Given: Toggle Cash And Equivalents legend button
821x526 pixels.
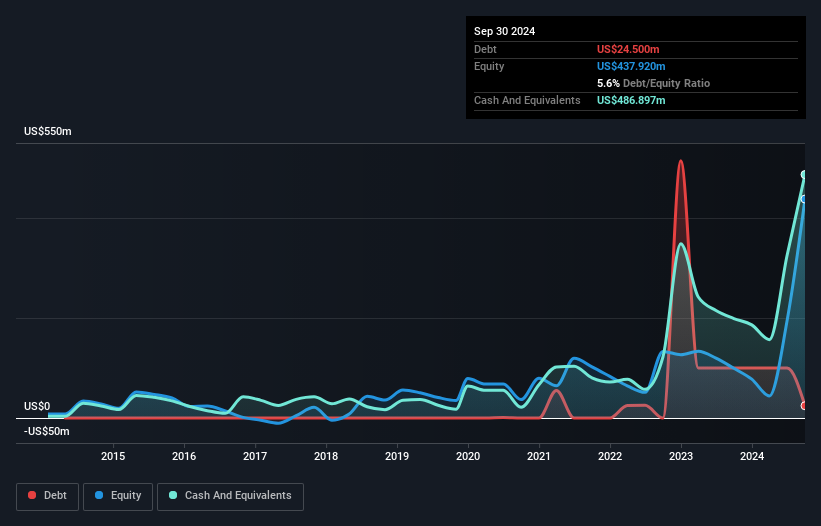Looking at the screenshot, I should tap(230, 496).
